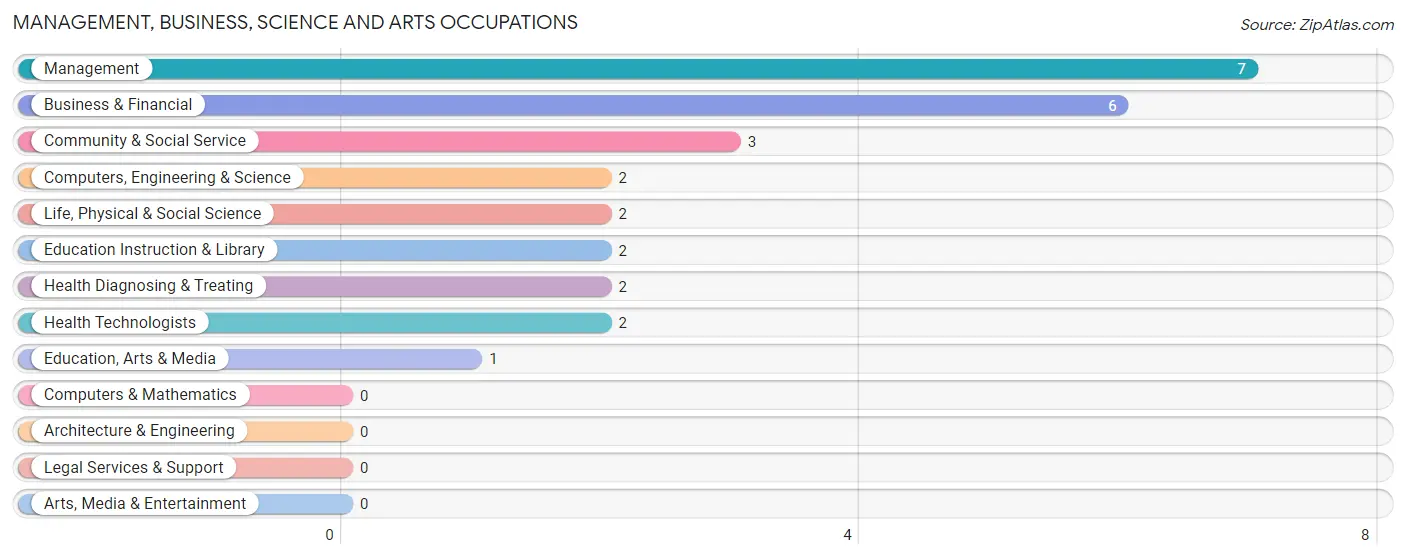1406x559 pixels.
Task: Select the Business & Financial label
Action: coord(118,105)
